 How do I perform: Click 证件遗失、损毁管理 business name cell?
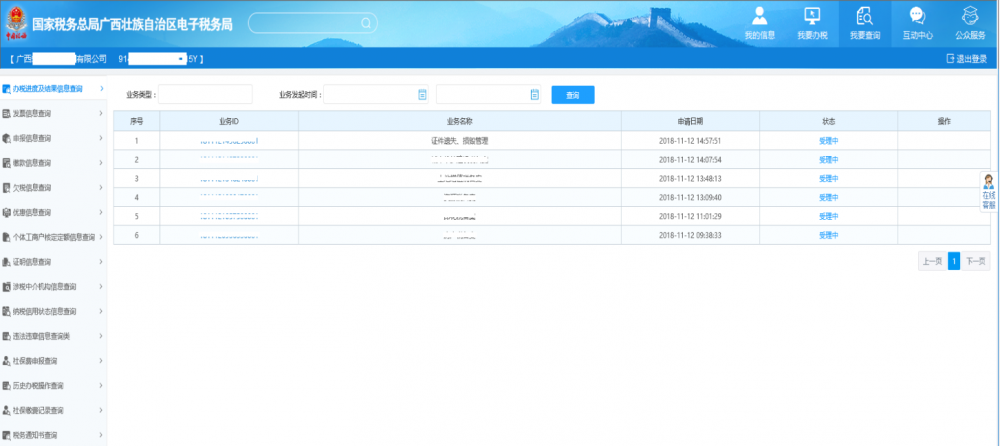[459, 141]
